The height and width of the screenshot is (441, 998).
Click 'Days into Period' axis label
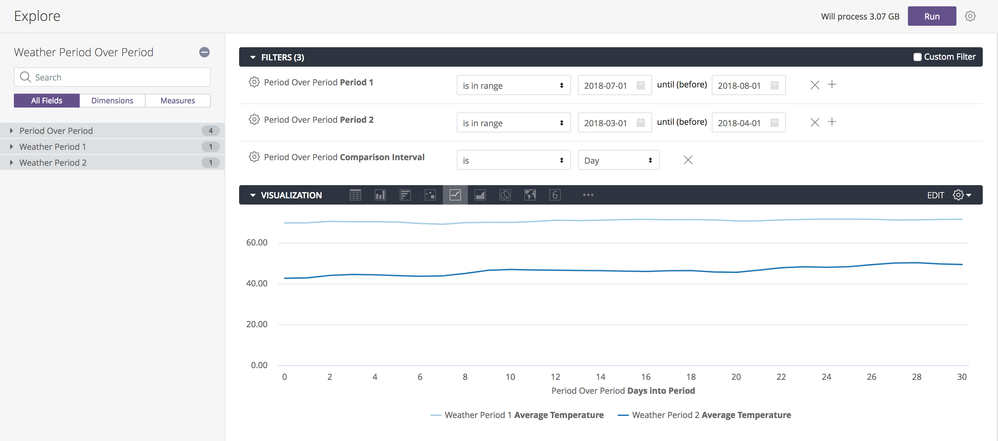(x=659, y=389)
